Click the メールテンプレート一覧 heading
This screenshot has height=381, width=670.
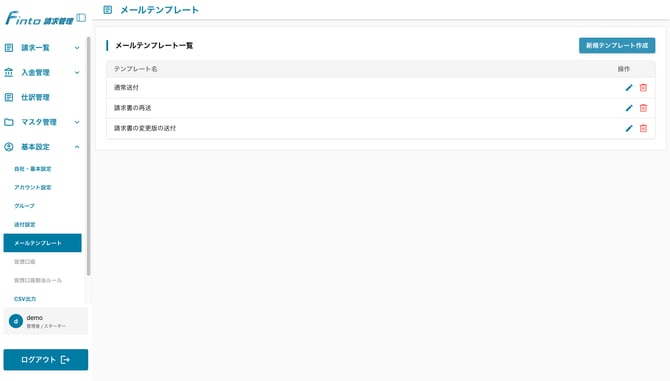tap(154, 45)
